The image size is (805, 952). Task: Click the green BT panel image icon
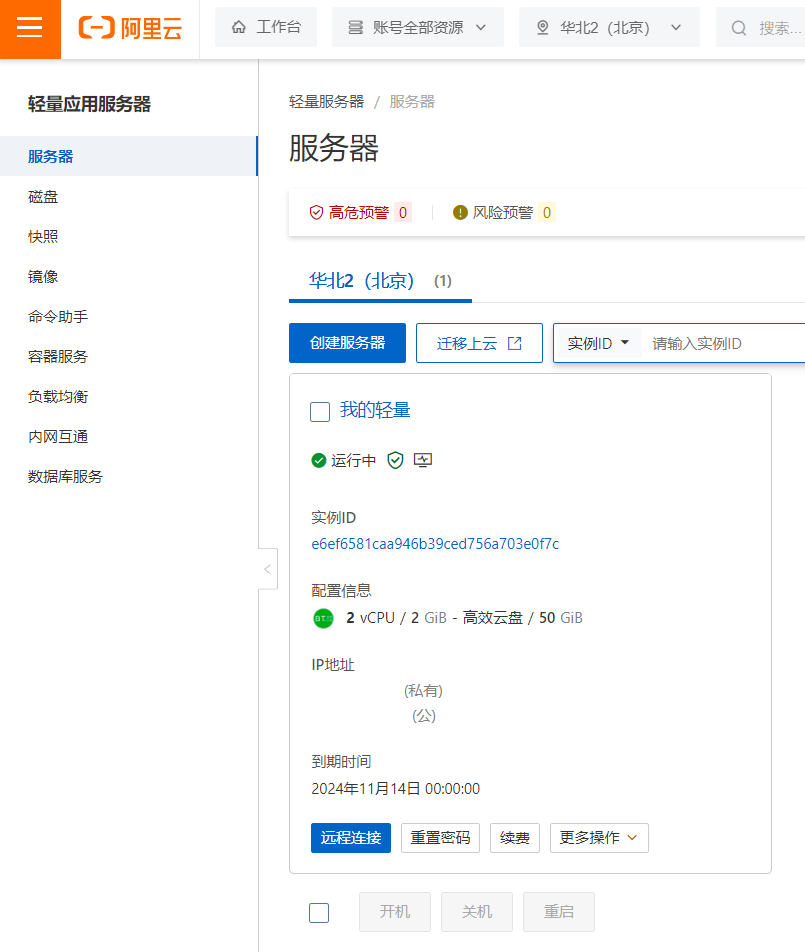point(323,618)
